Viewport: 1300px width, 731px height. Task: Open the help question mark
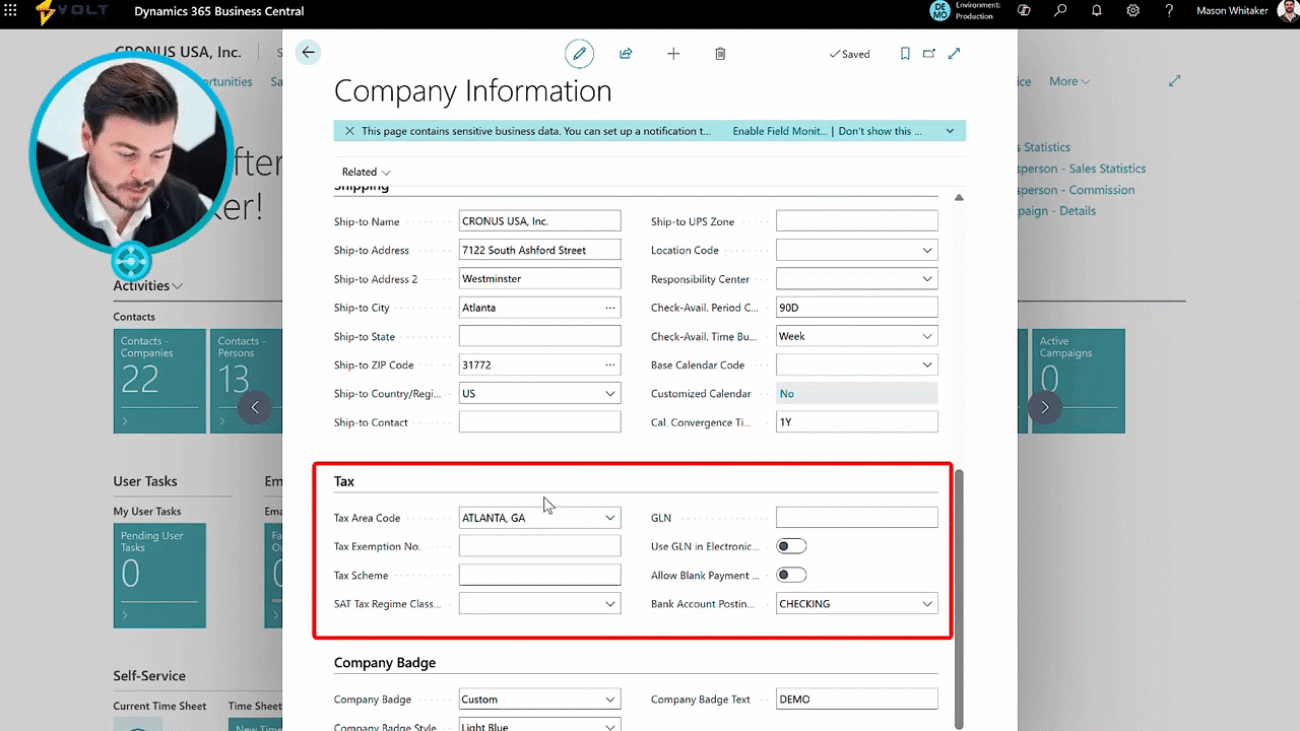(x=1169, y=11)
